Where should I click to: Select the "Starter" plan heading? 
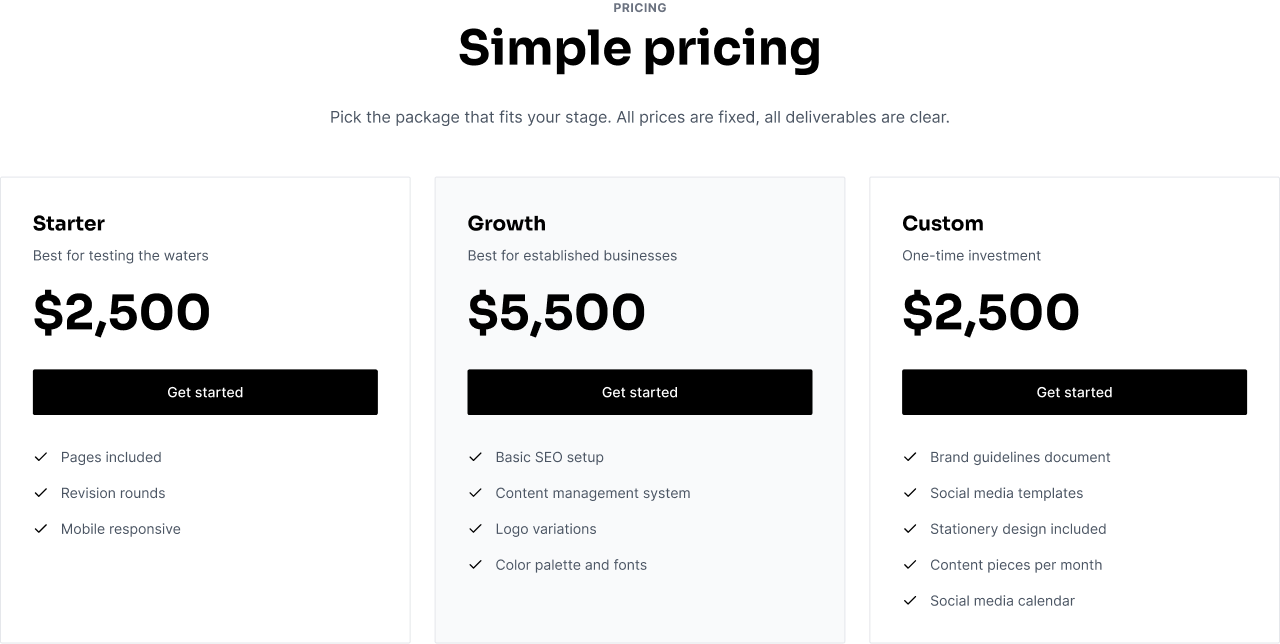[69, 223]
